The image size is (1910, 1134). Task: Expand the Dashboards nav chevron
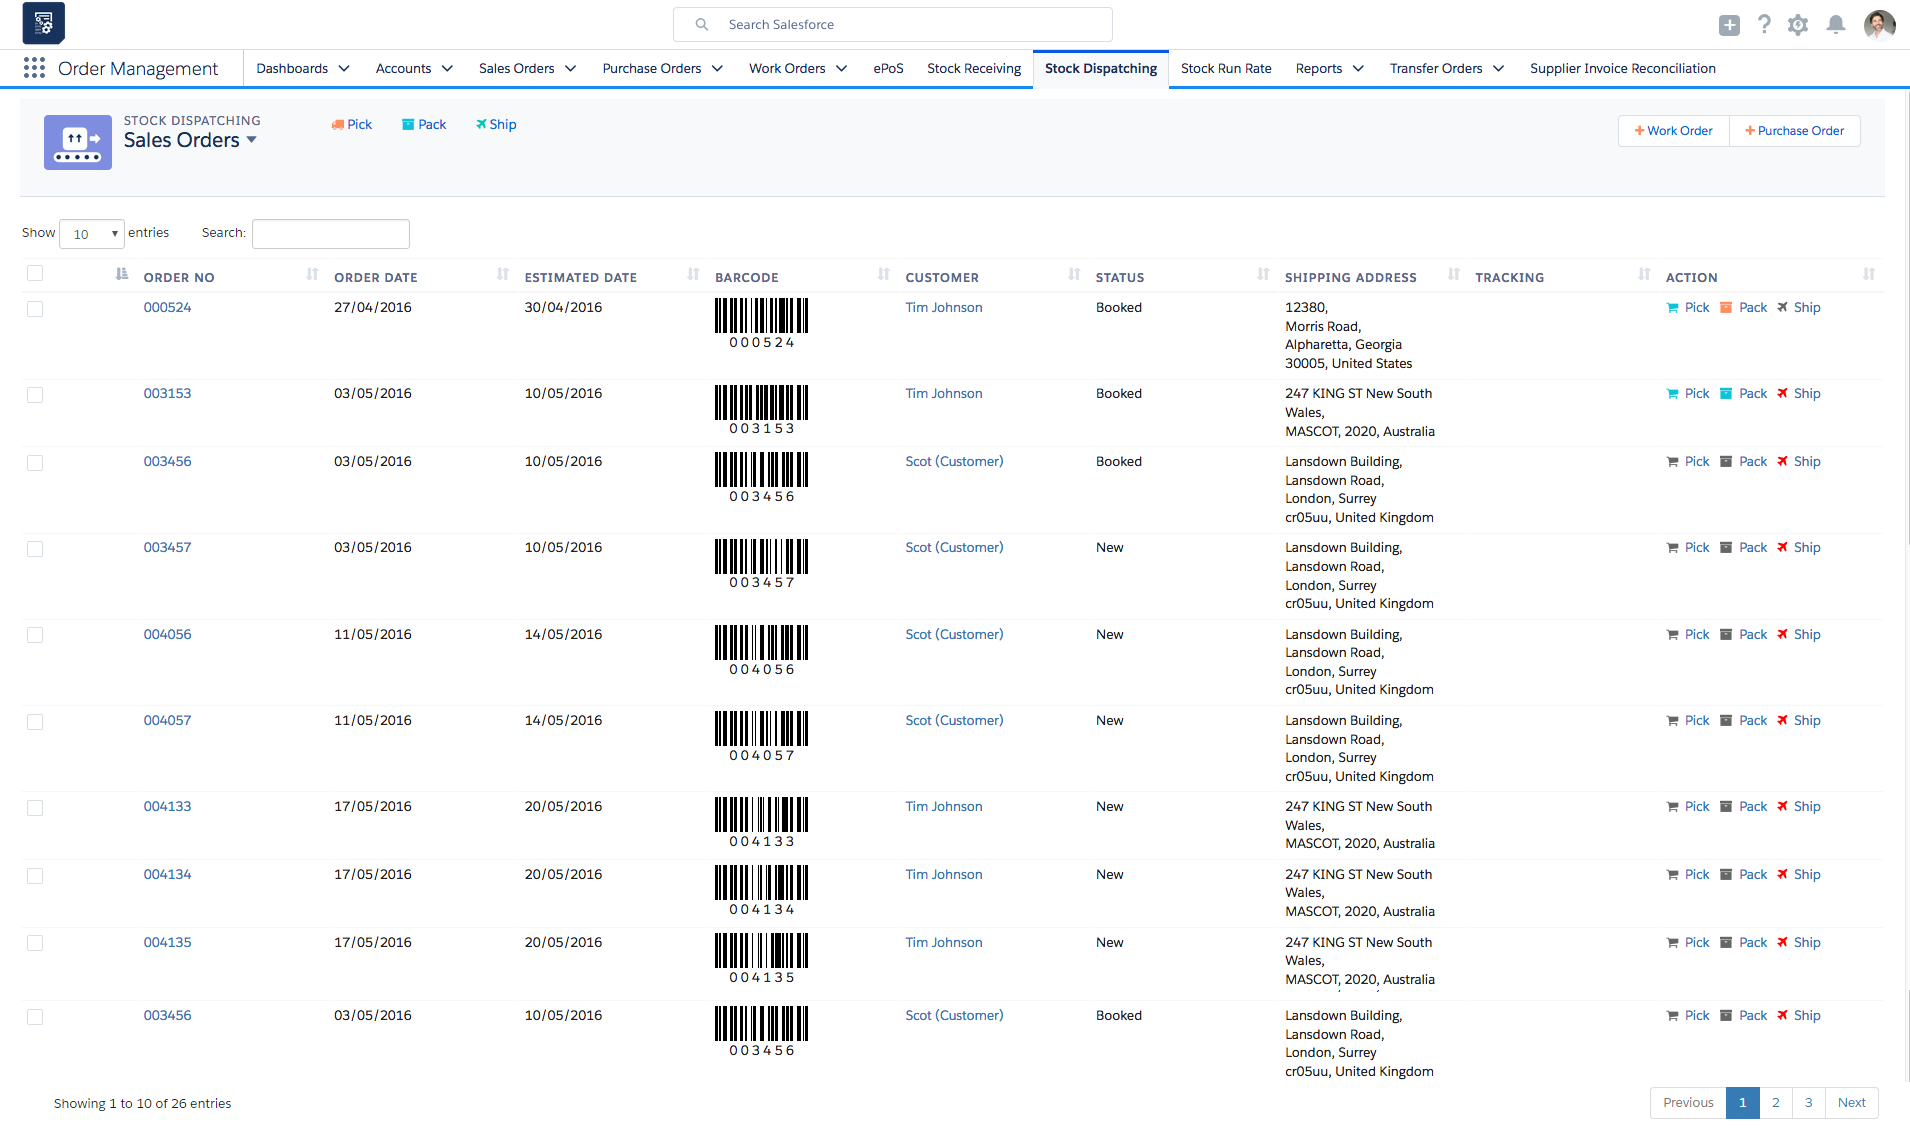point(344,69)
